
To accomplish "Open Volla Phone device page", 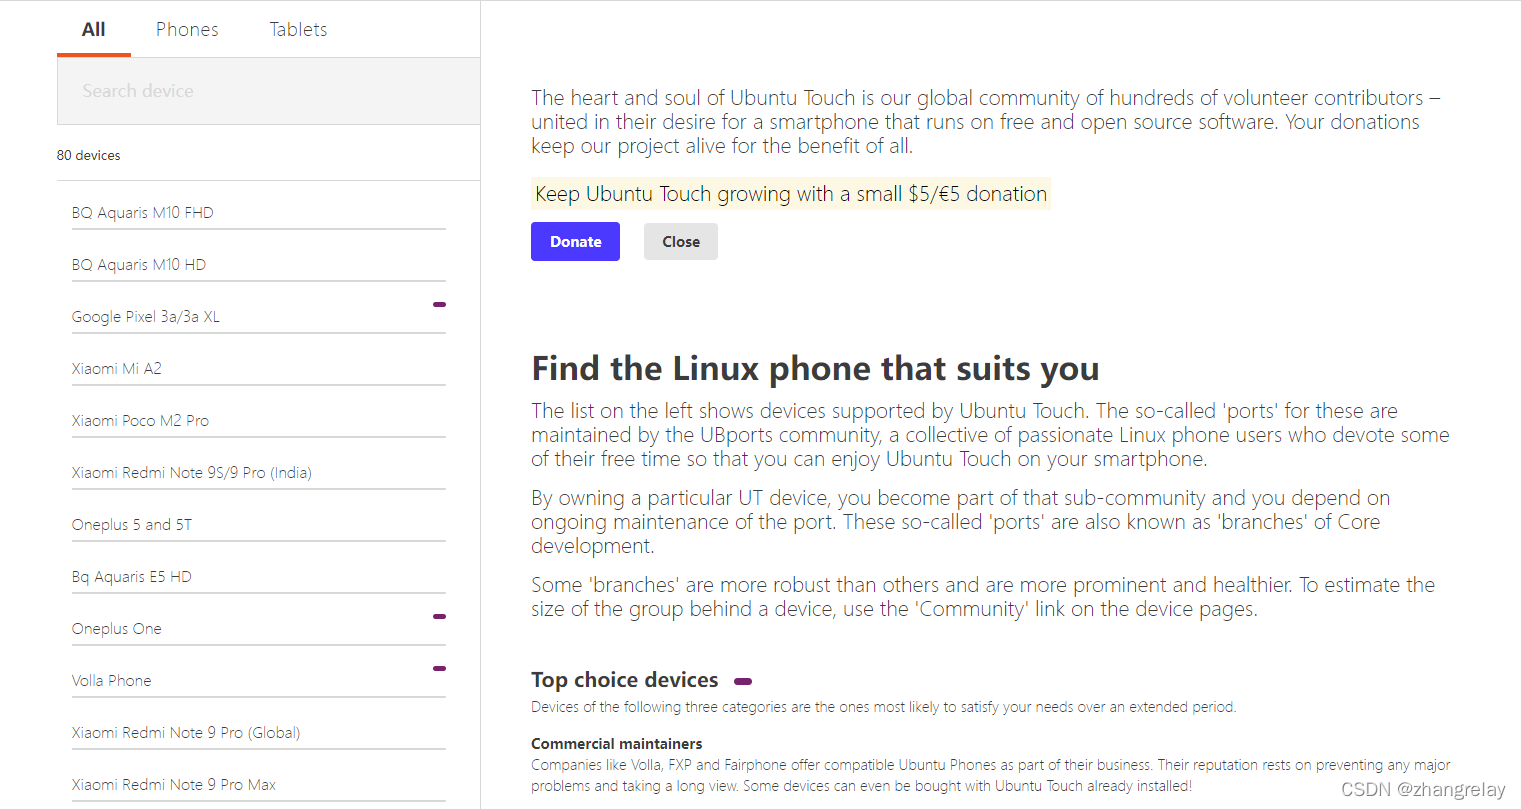I will point(259,680).
